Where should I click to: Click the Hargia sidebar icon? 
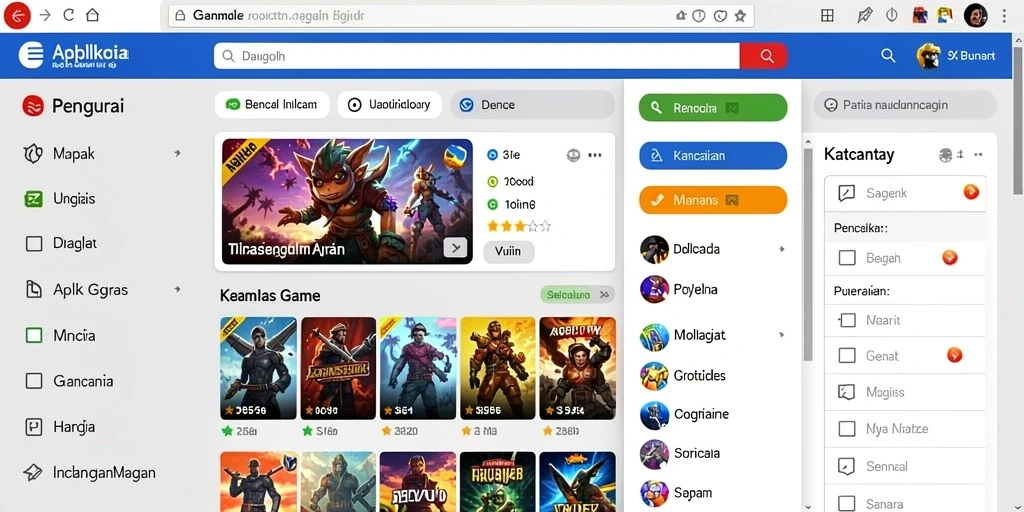pos(33,426)
